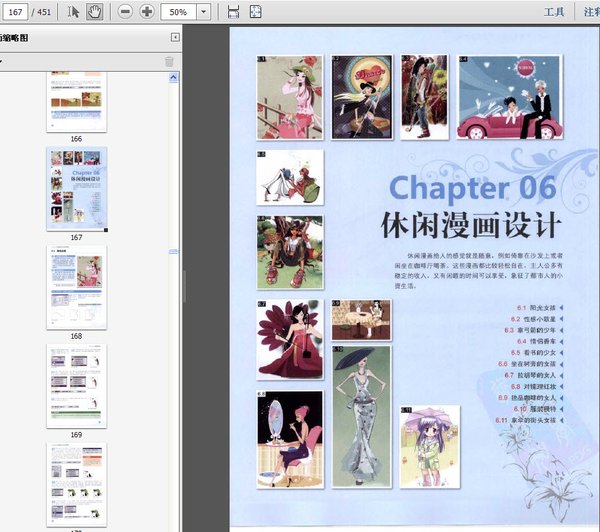Fit one full page in window
Screen dimensions: 600x532
(256, 12)
